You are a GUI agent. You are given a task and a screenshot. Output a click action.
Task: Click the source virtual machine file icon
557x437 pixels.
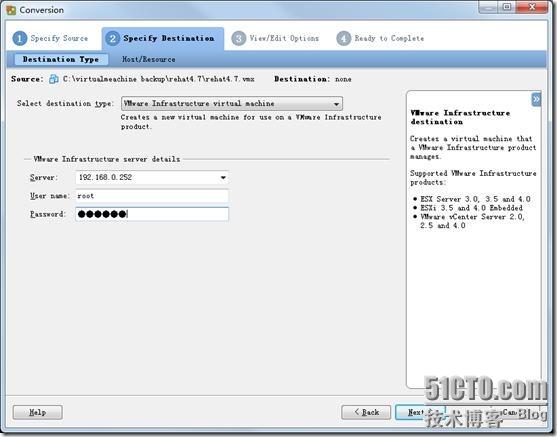[54, 79]
